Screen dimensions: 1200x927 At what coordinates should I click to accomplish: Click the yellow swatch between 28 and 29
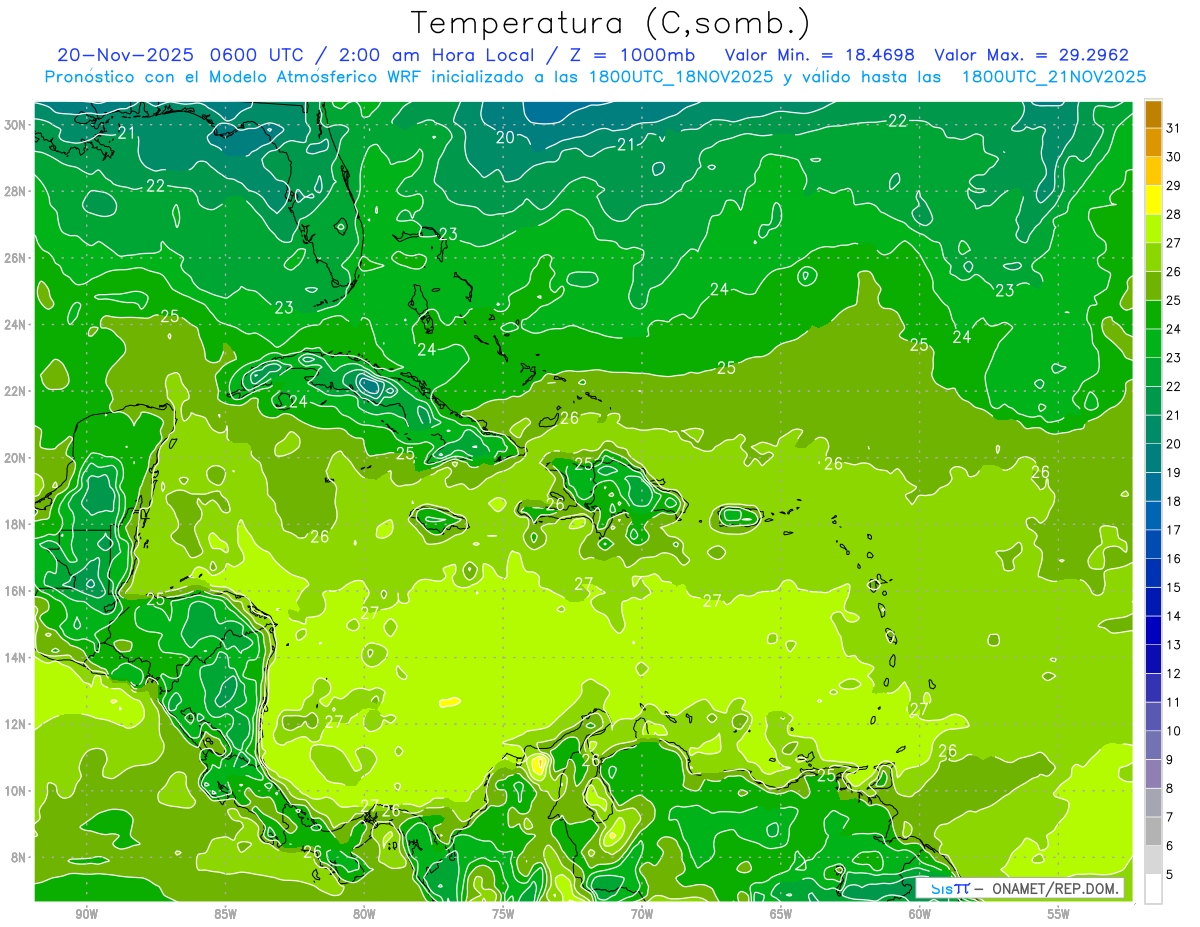click(x=1153, y=200)
